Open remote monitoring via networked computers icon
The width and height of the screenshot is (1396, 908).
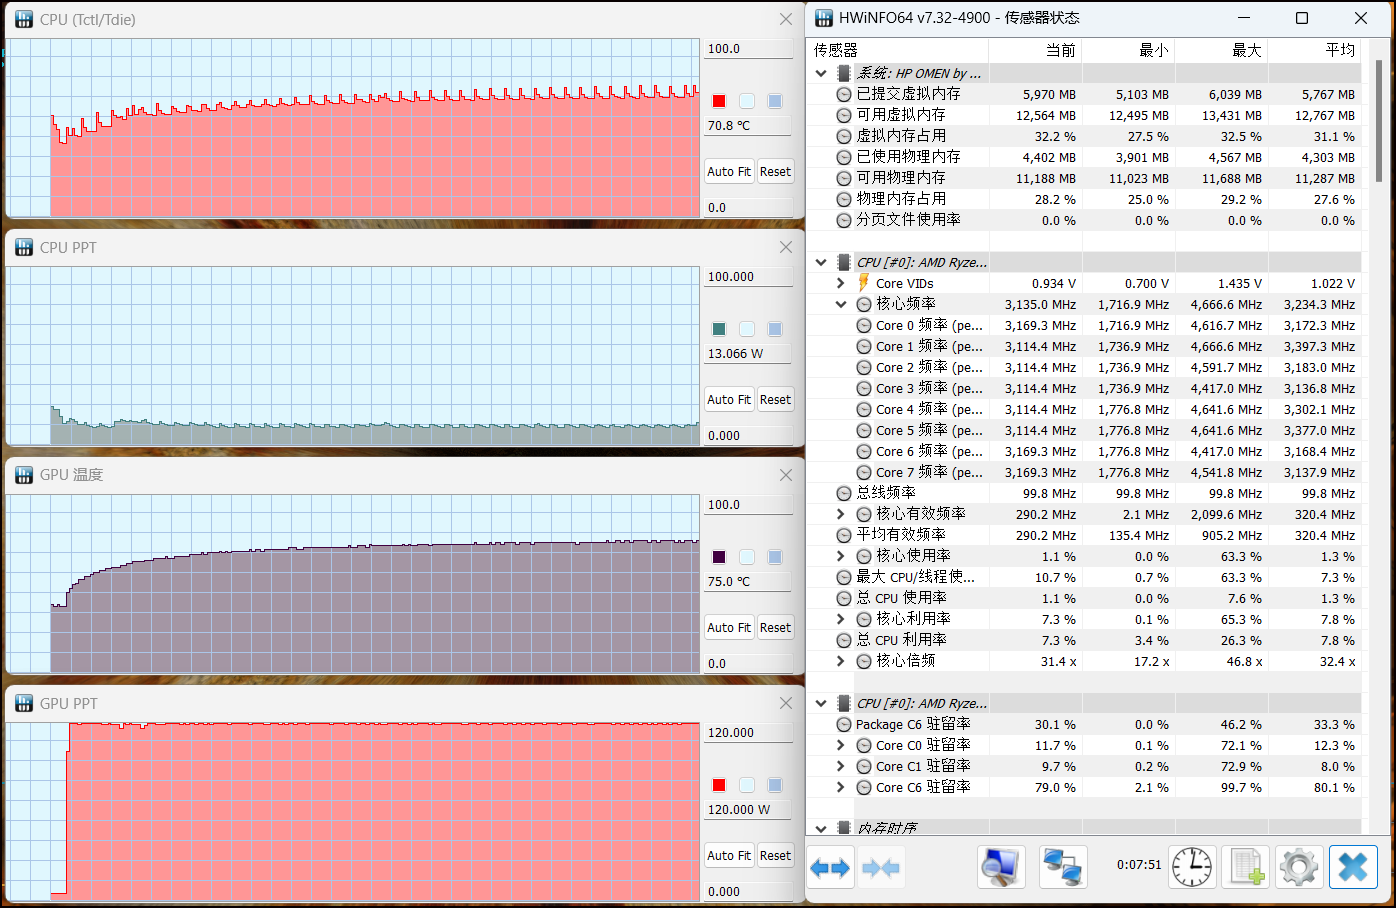pos(1062,866)
